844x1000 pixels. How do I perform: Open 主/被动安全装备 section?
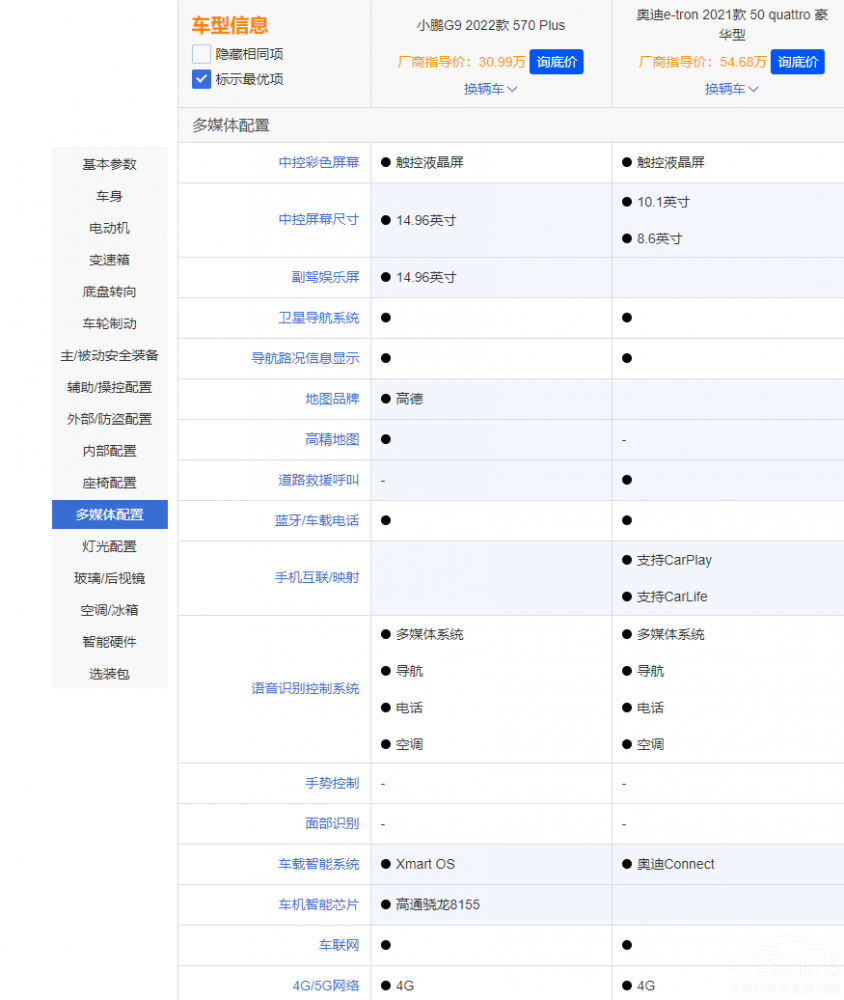pyautogui.click(x=109, y=355)
